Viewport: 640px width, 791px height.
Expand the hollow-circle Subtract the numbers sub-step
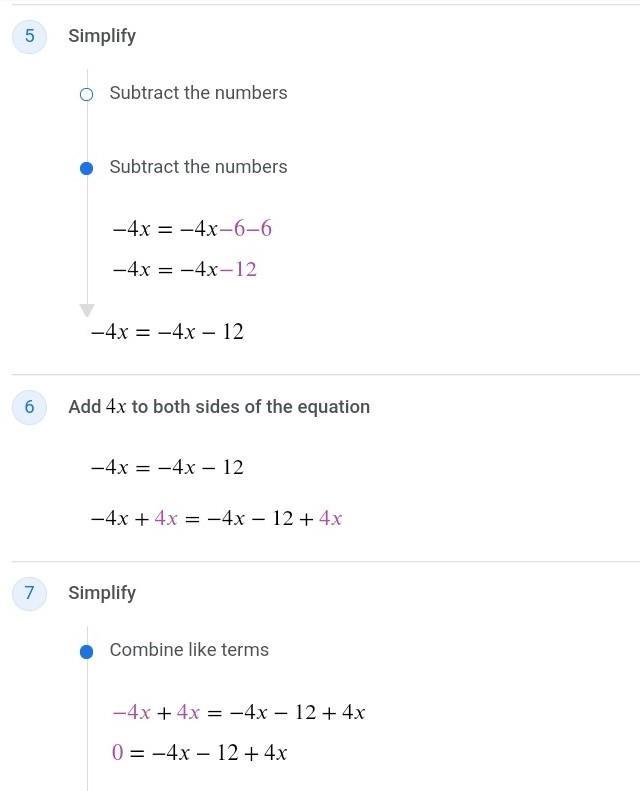click(86, 94)
